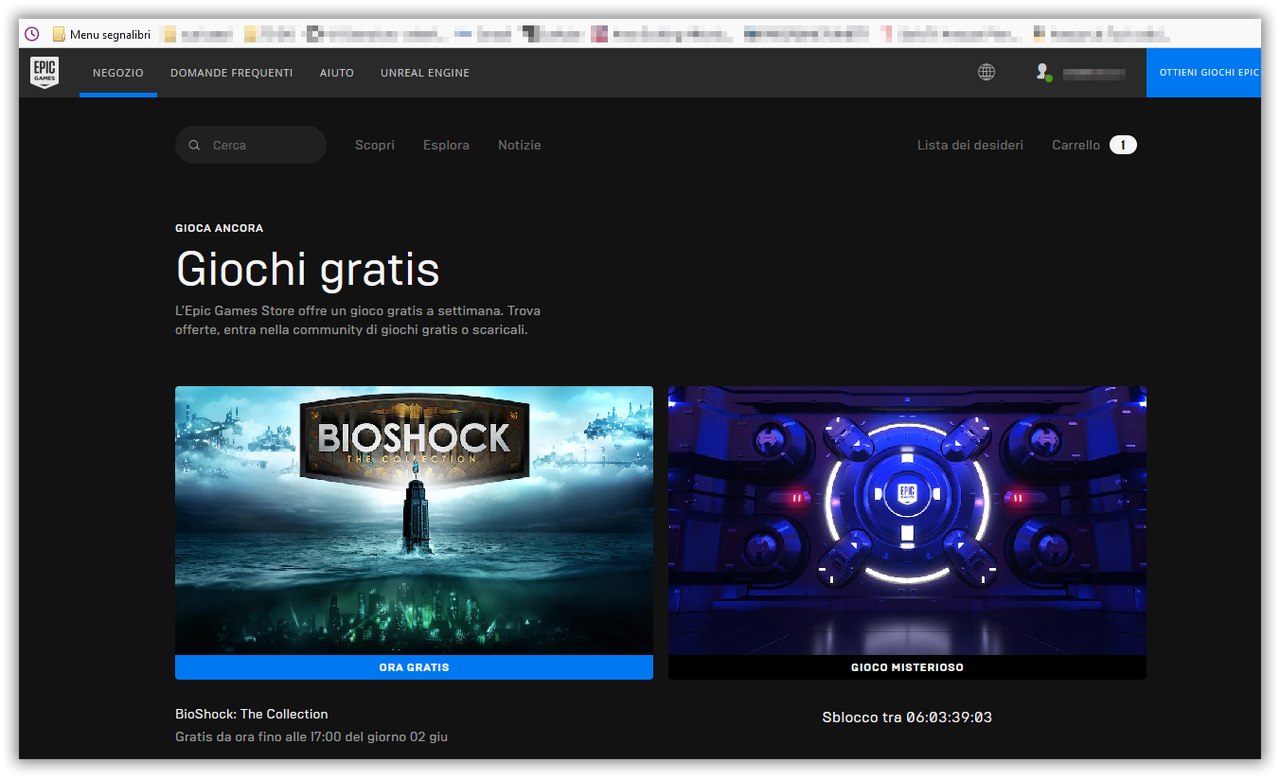1280x778 pixels.
Task: Click the OTTIENI GIOCHI EPIC button
Action: click(x=1204, y=73)
